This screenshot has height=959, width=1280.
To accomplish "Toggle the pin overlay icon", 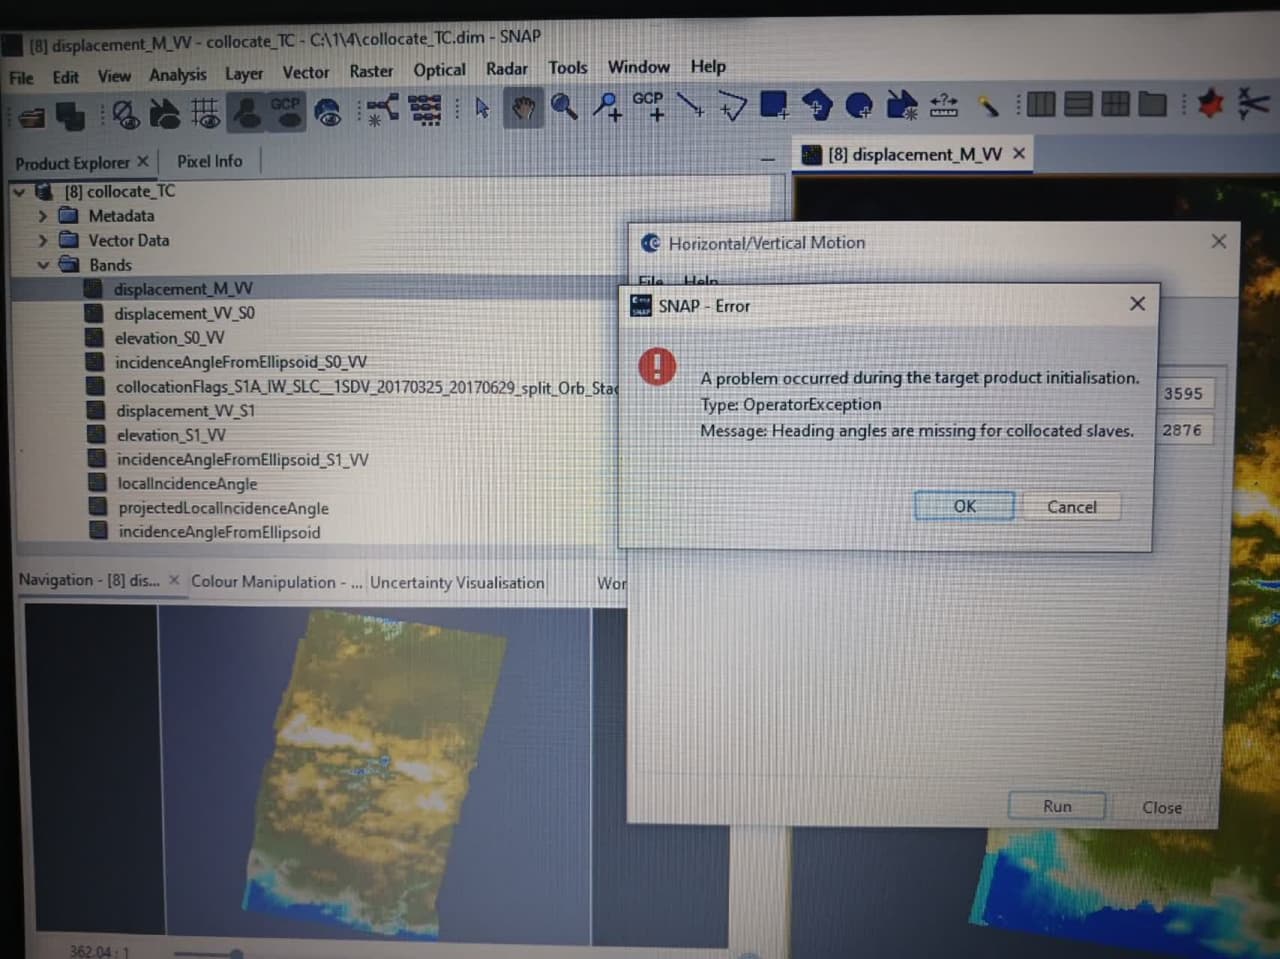I will click(x=247, y=112).
